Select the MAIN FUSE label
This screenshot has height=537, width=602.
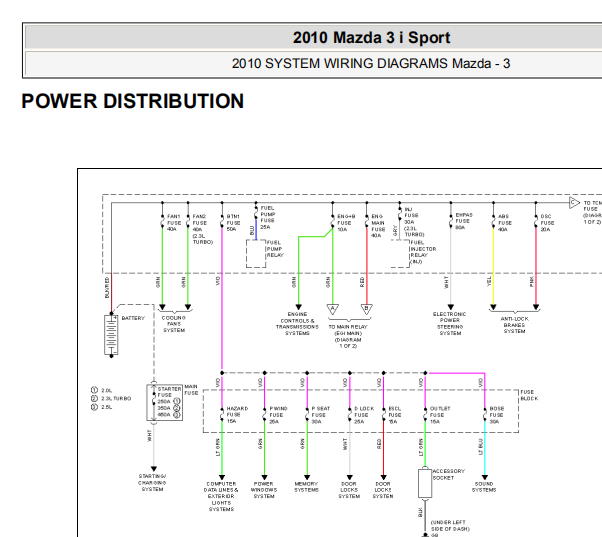click(x=191, y=390)
